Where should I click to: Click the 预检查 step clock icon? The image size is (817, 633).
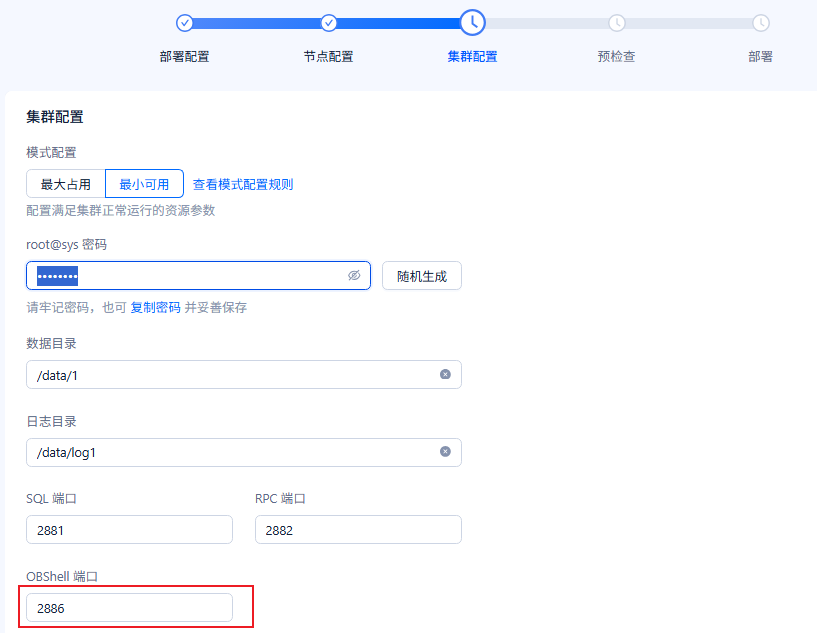tap(617, 23)
